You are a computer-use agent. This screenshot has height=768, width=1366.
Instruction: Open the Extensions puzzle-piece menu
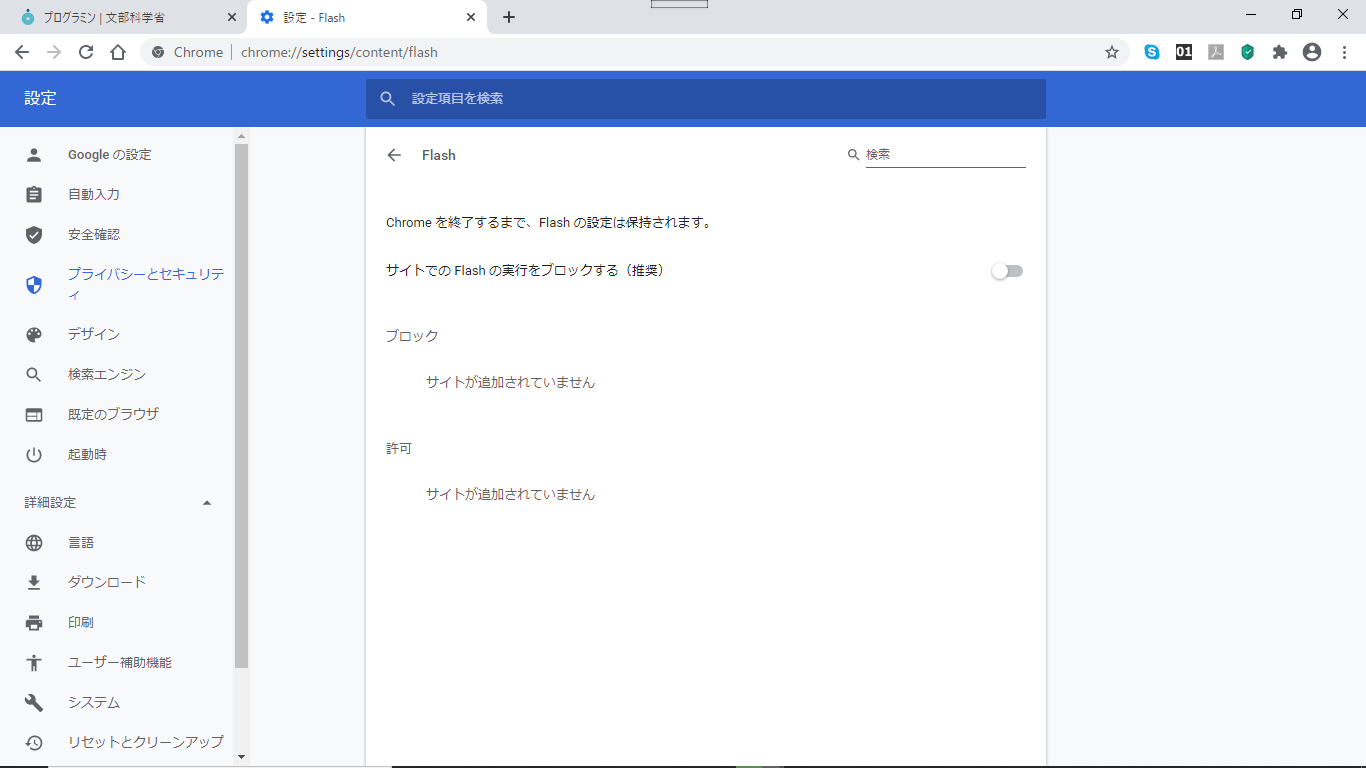(1280, 52)
